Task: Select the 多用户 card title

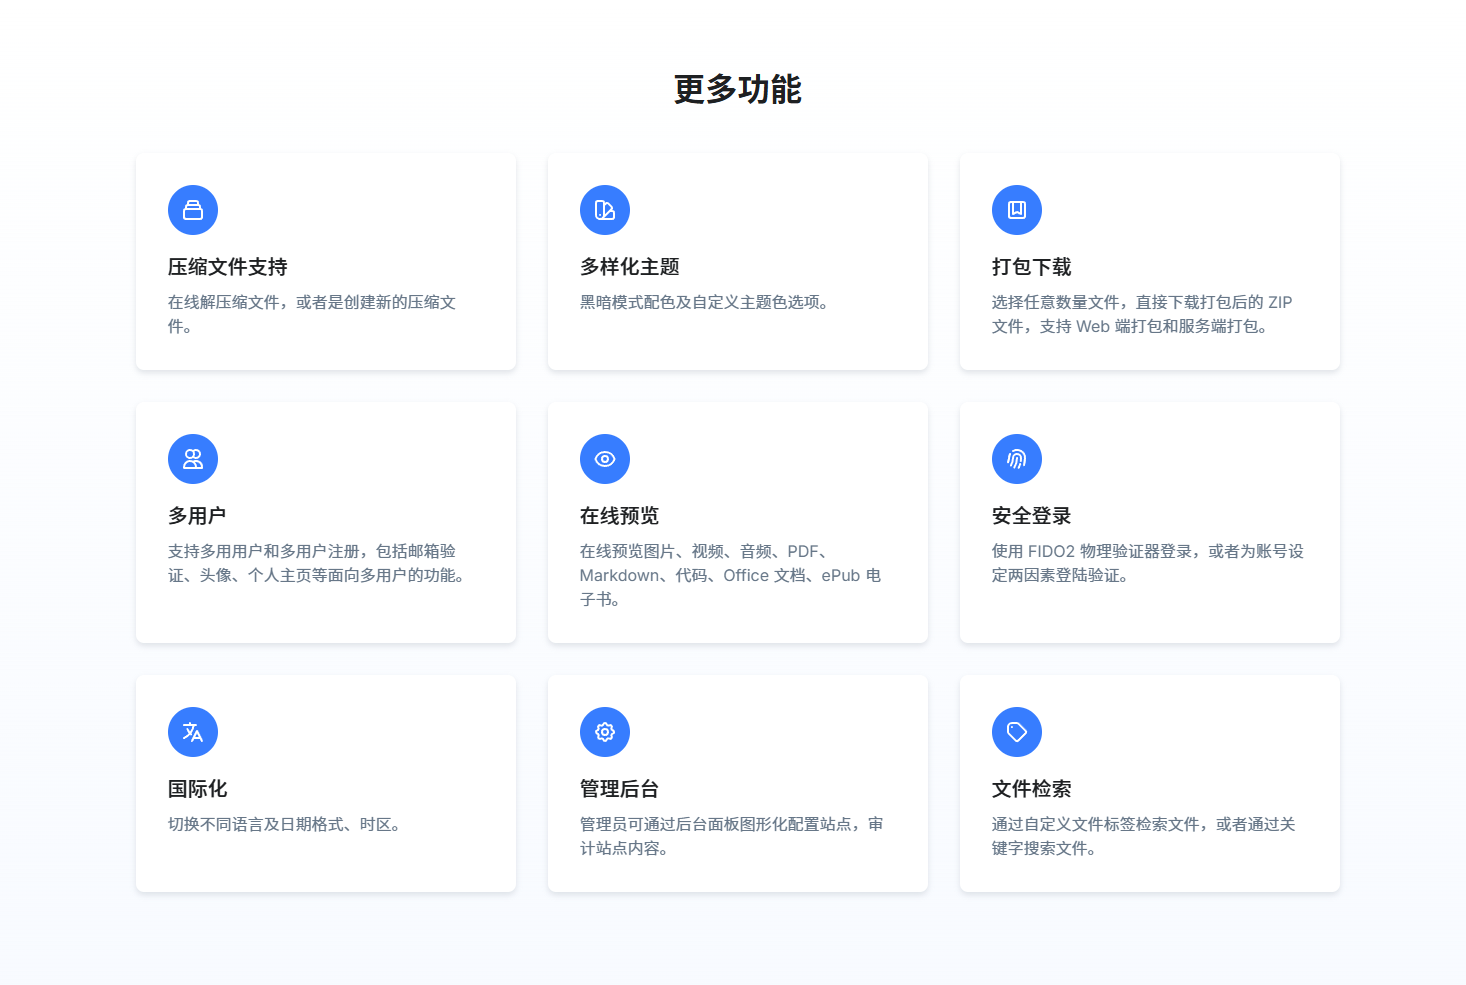Action: click(197, 516)
